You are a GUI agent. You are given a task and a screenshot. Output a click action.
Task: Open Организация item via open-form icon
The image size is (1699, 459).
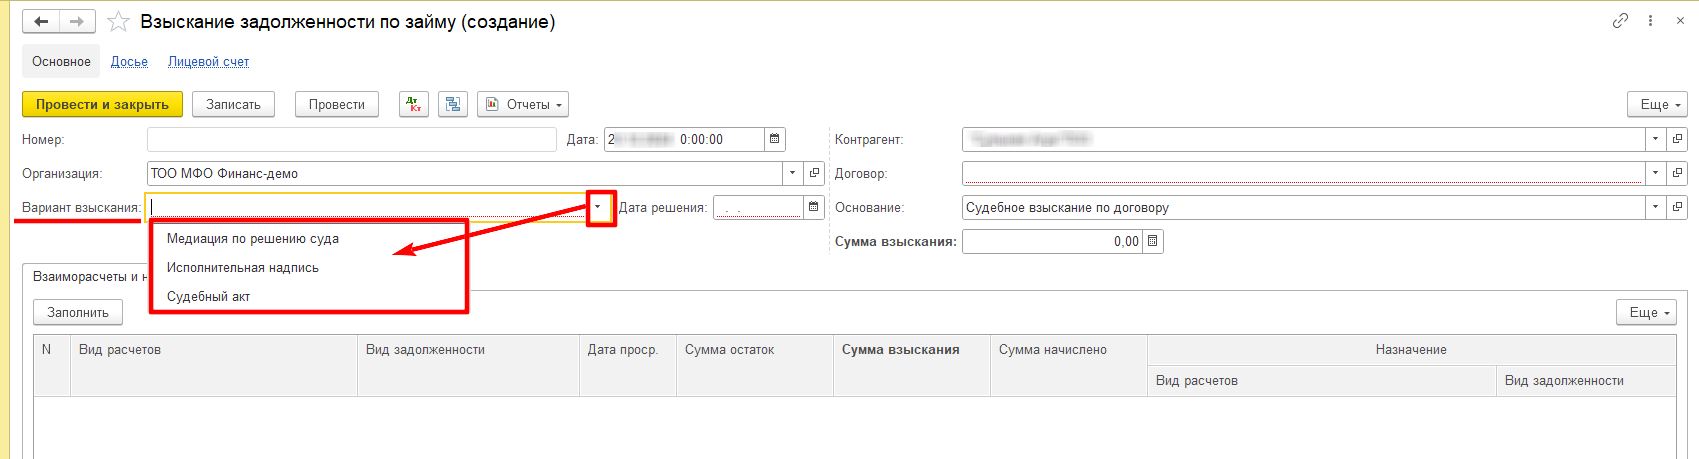pyautogui.click(x=815, y=173)
